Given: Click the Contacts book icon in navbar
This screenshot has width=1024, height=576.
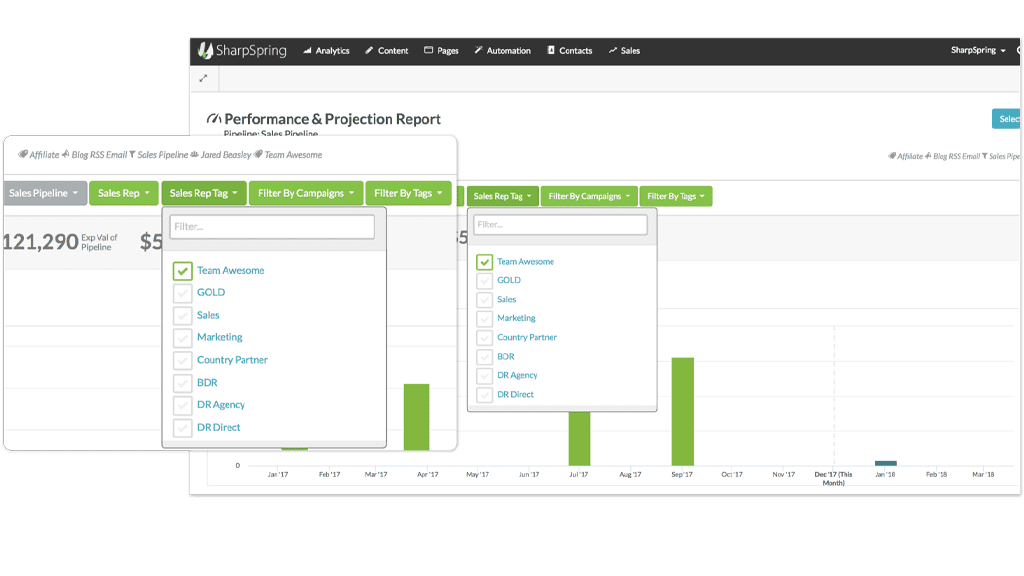Looking at the screenshot, I should click(x=551, y=50).
